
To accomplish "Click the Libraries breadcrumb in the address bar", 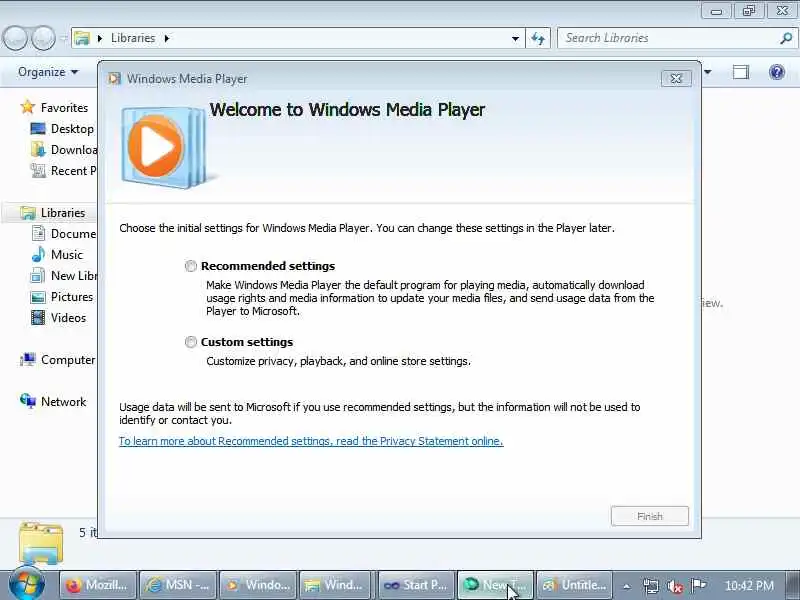I will click(x=133, y=38).
